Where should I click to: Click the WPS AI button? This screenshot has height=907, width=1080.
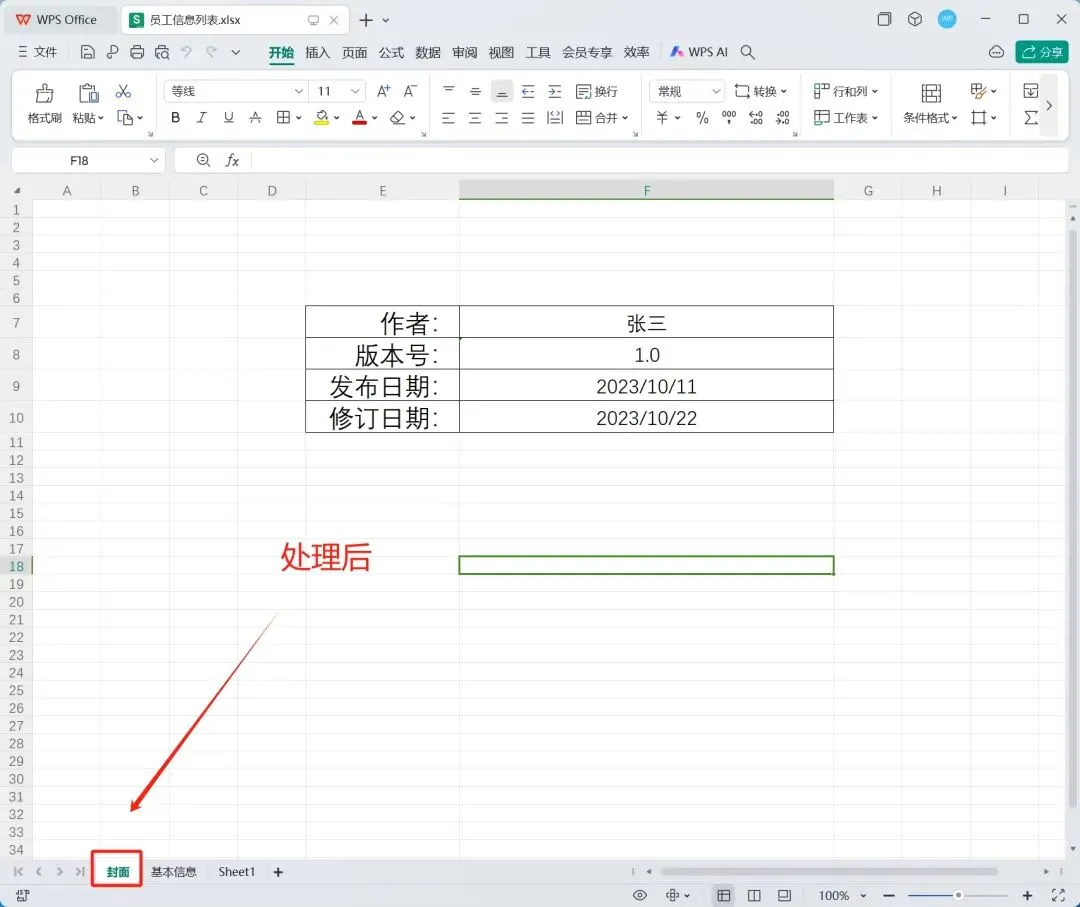click(x=699, y=52)
